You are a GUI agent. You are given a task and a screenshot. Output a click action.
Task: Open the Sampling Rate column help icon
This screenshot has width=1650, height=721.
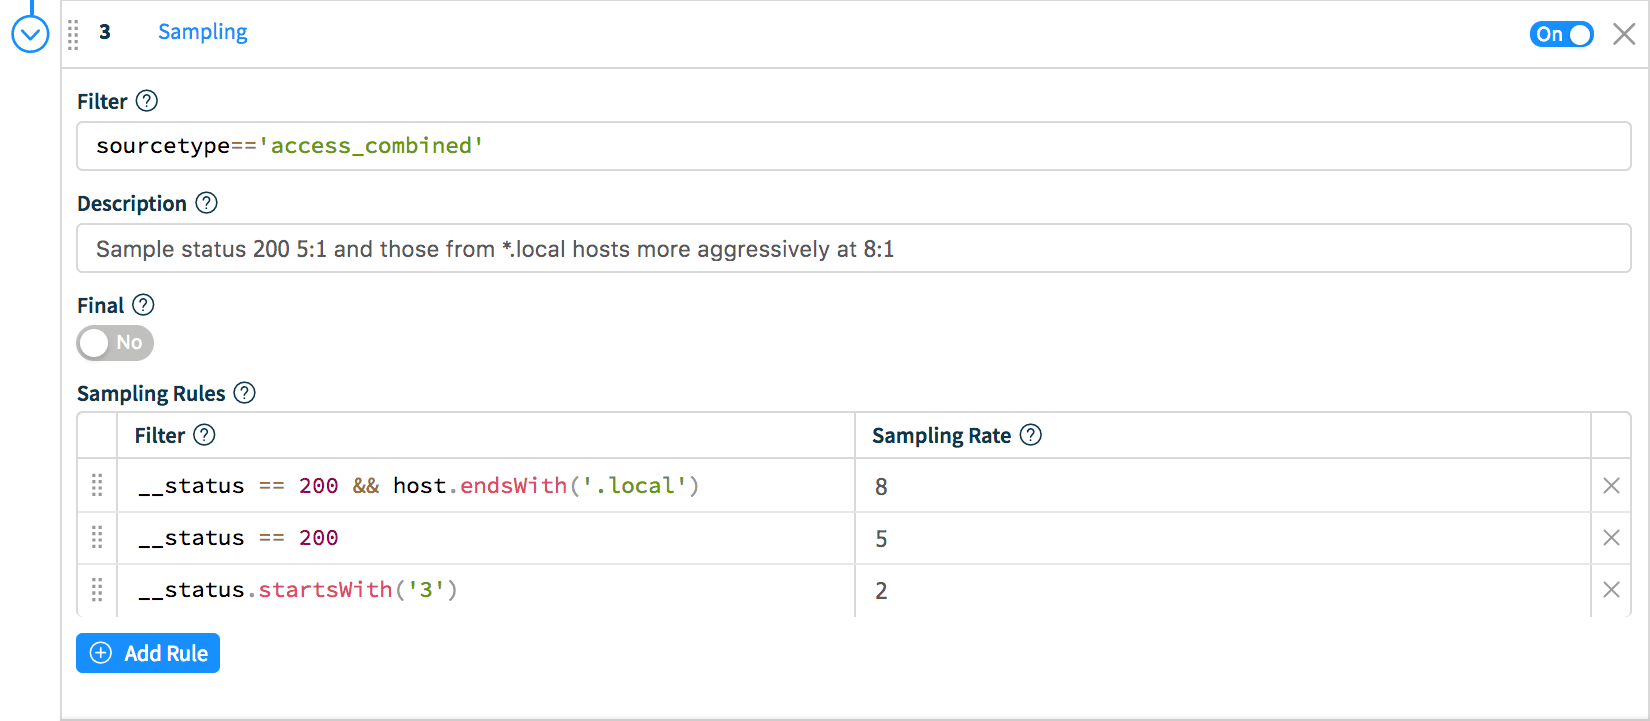click(1030, 435)
